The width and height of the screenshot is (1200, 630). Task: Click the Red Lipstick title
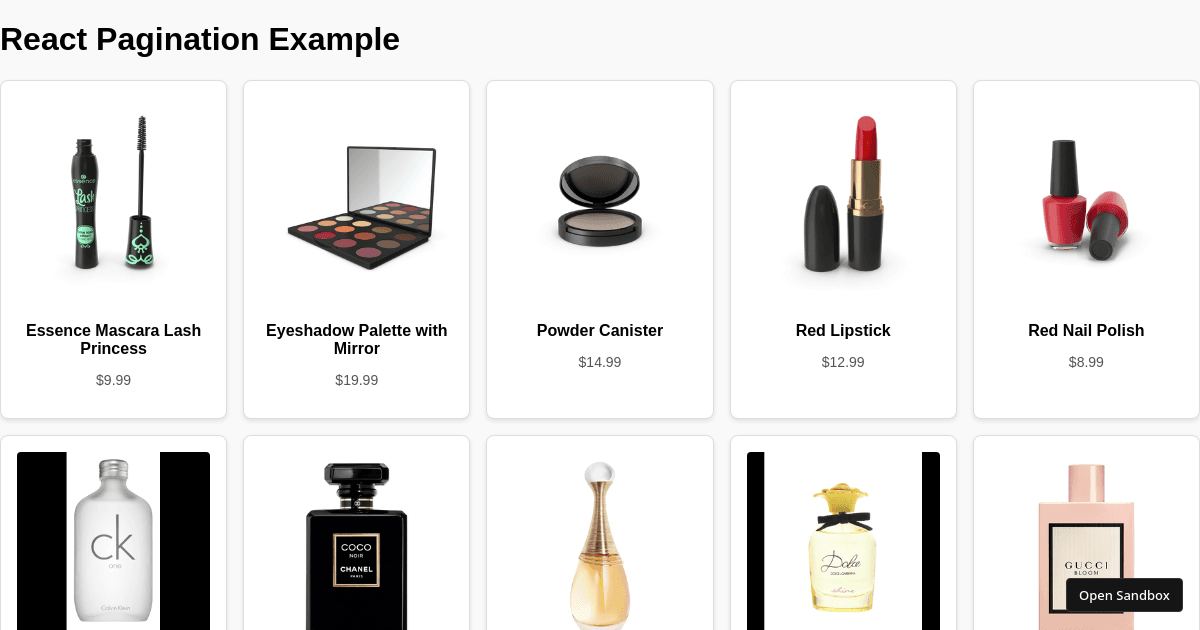843,330
